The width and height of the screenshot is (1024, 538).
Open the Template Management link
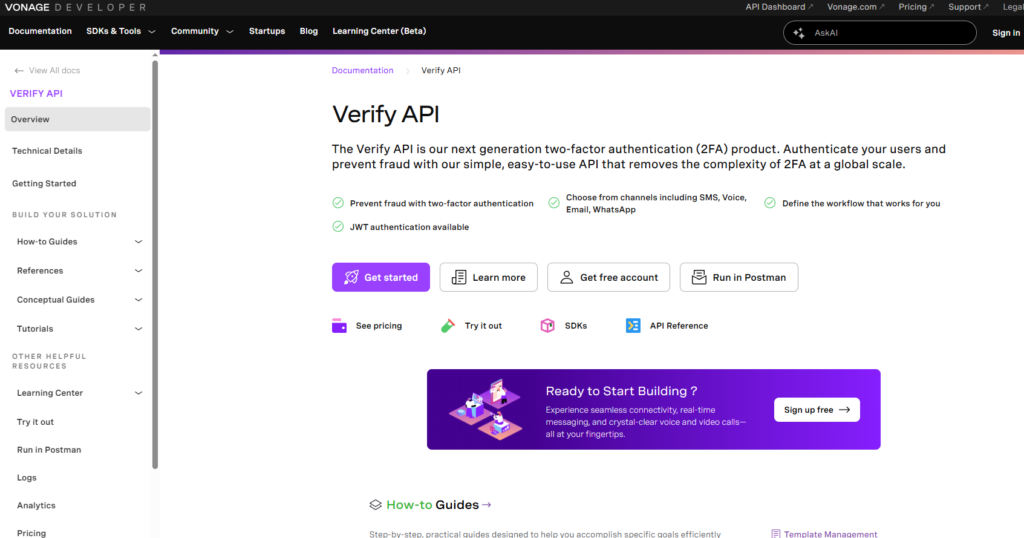pos(830,534)
